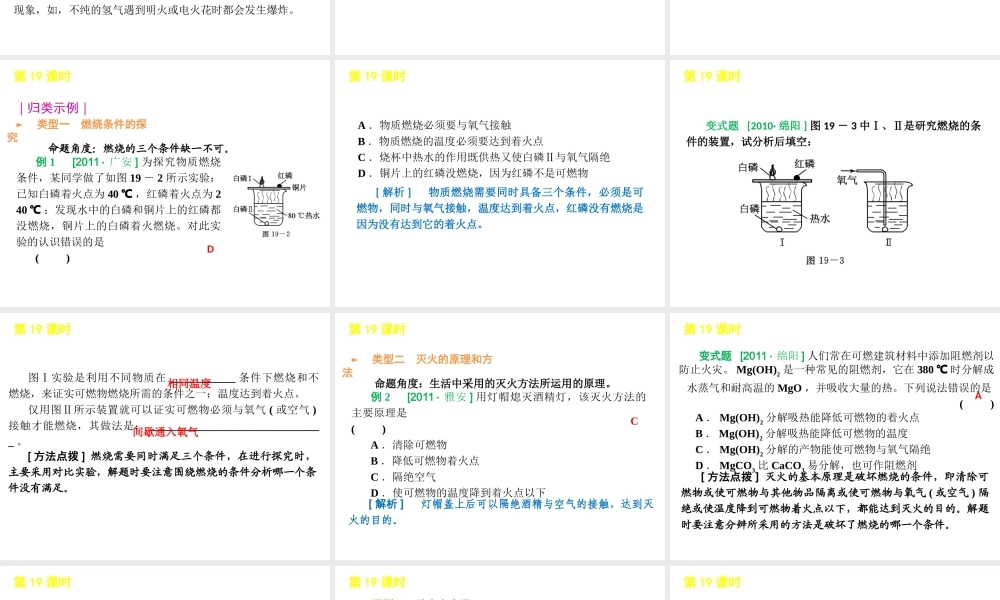1000x600 pixels.
Task: Click option C about 烧杯中热水的作用
Action: tap(483, 157)
